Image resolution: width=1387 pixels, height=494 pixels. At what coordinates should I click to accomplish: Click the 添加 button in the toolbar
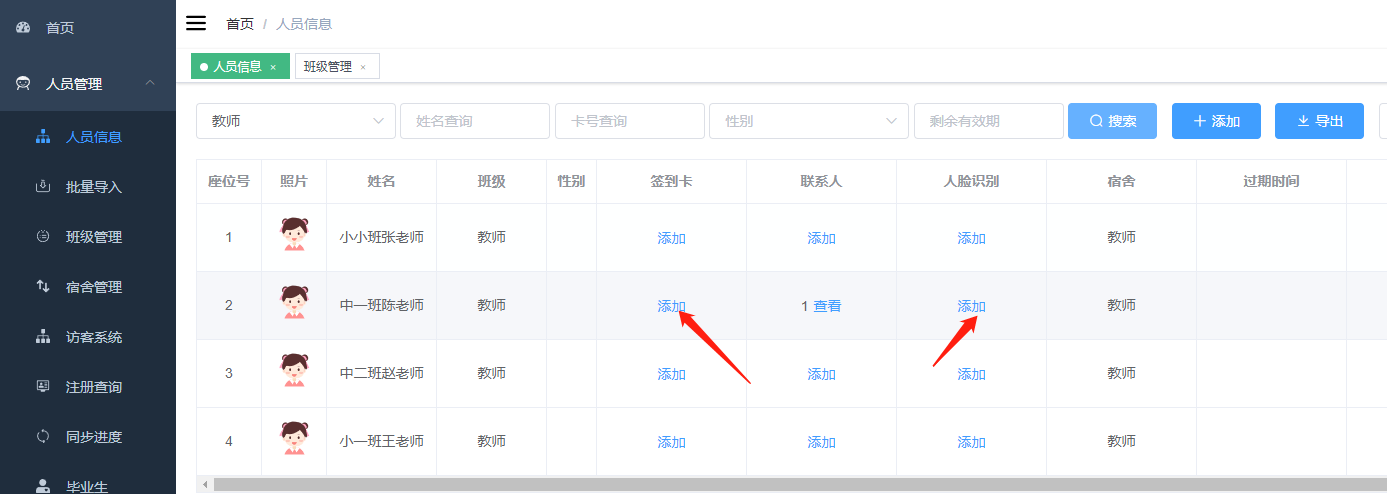pos(1216,121)
